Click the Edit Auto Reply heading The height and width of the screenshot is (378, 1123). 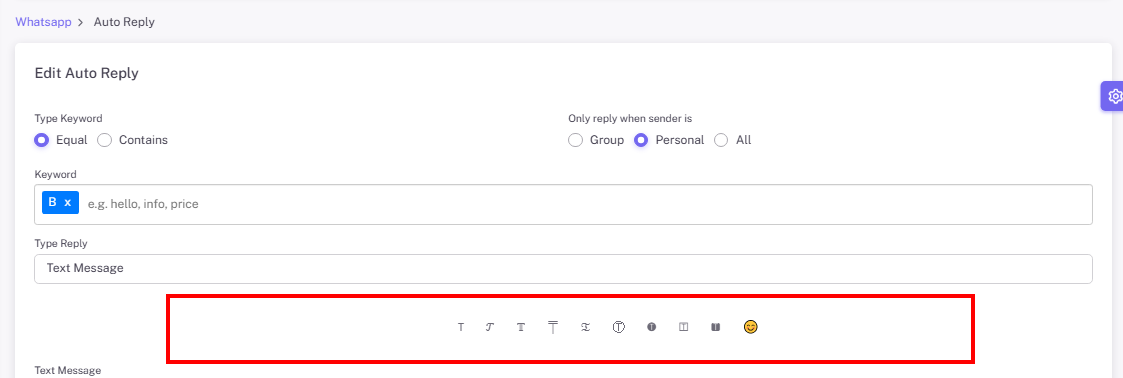(x=87, y=73)
